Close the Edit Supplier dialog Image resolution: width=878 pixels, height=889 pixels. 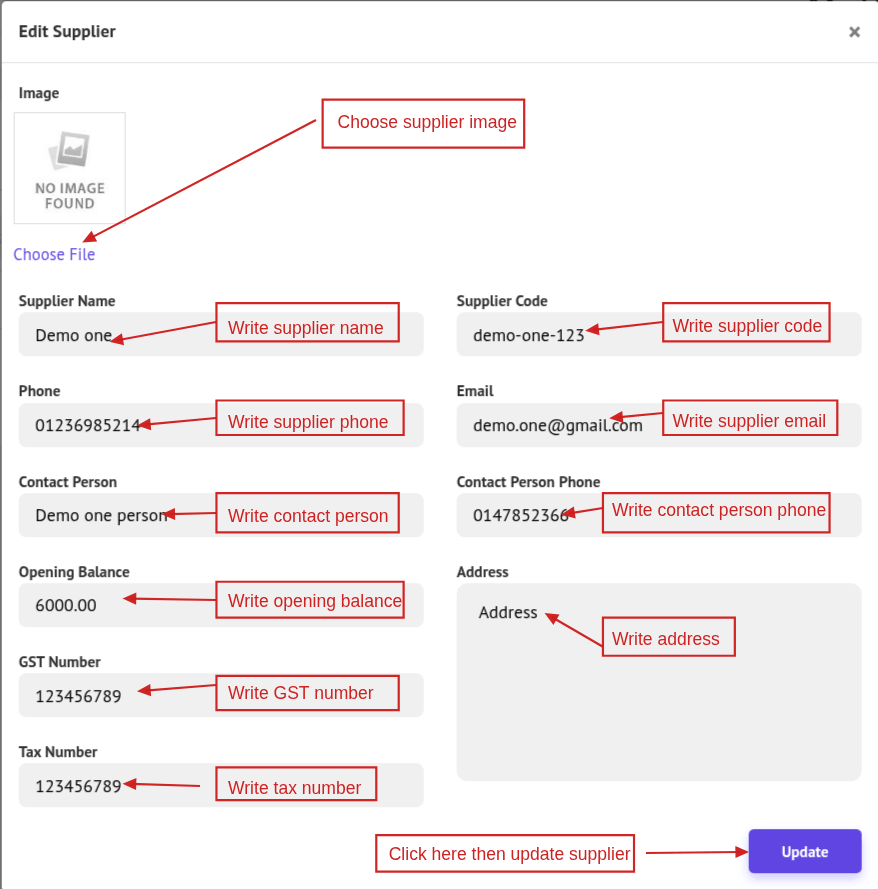[x=854, y=32]
